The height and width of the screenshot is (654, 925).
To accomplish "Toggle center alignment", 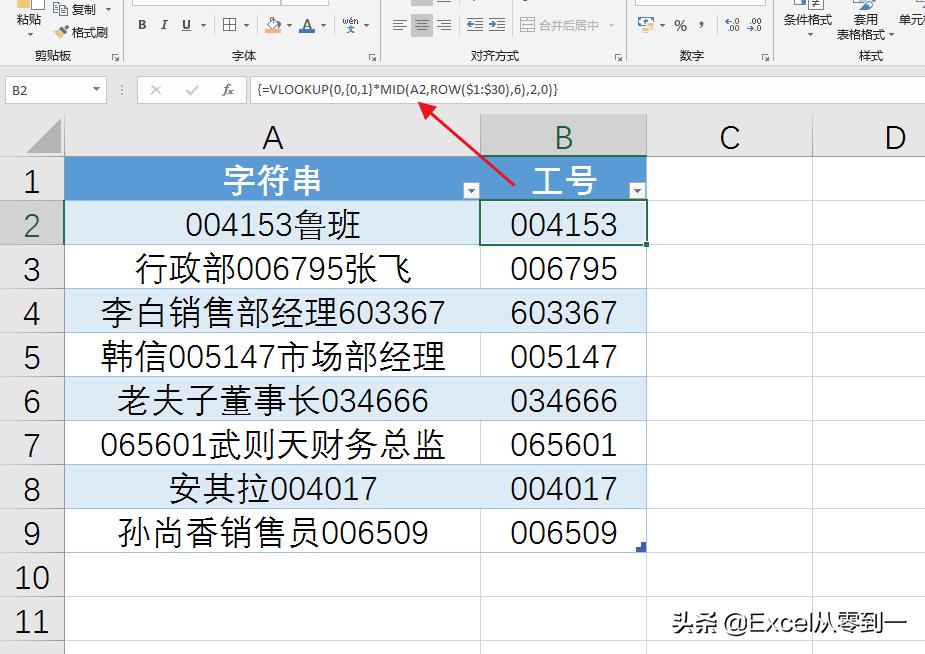I will 424,24.
